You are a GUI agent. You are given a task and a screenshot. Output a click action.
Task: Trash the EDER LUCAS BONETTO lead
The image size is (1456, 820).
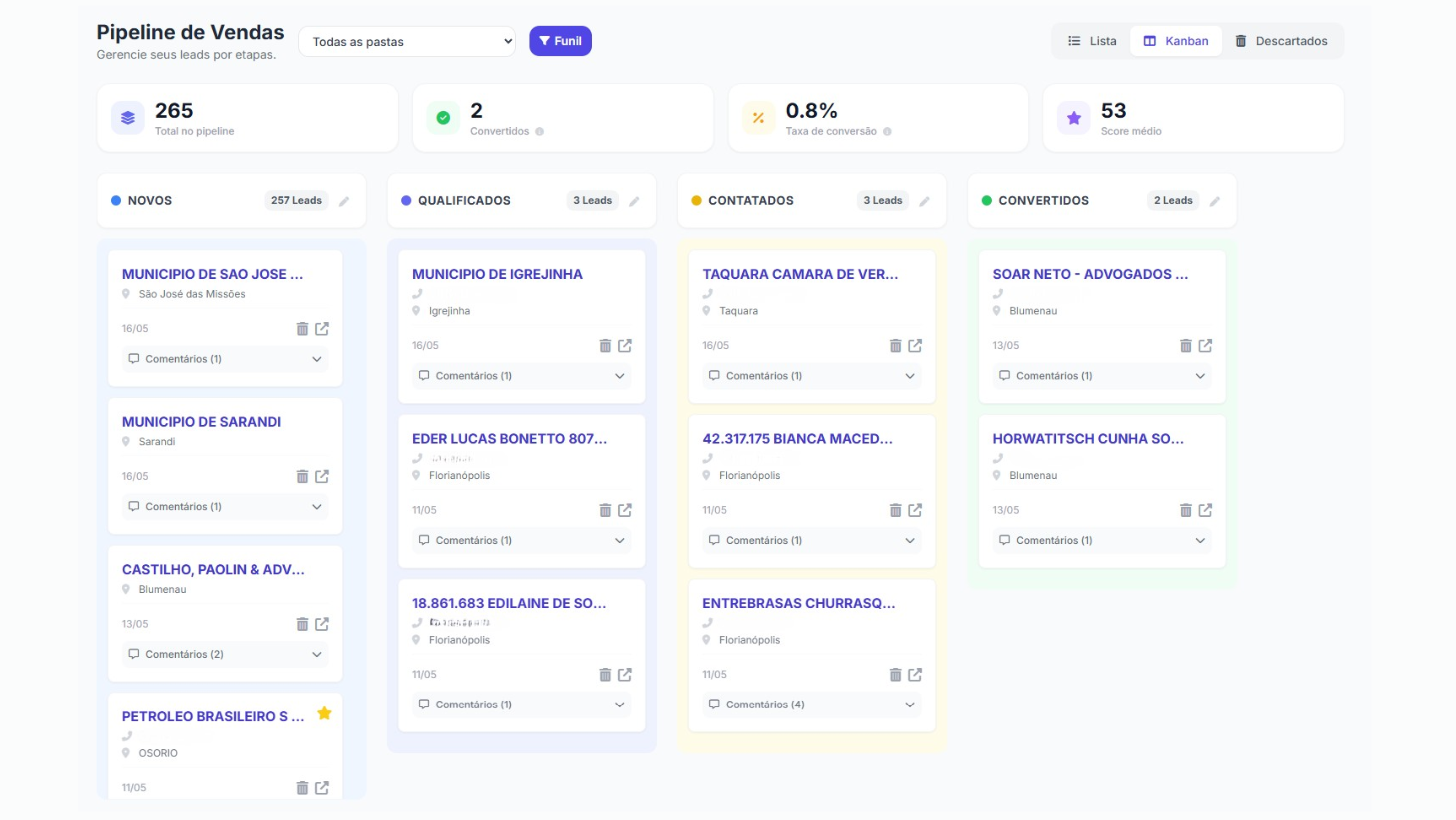pos(605,510)
